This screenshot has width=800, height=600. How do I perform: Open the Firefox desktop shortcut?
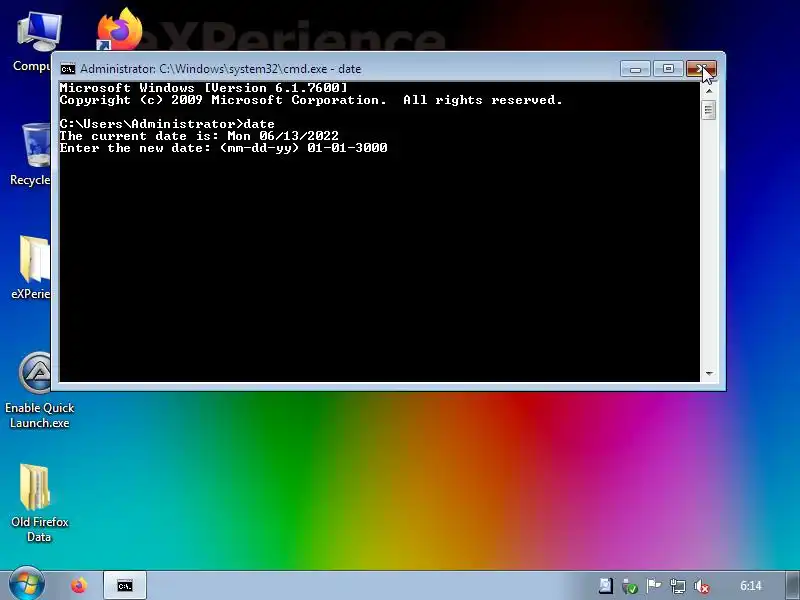120,30
